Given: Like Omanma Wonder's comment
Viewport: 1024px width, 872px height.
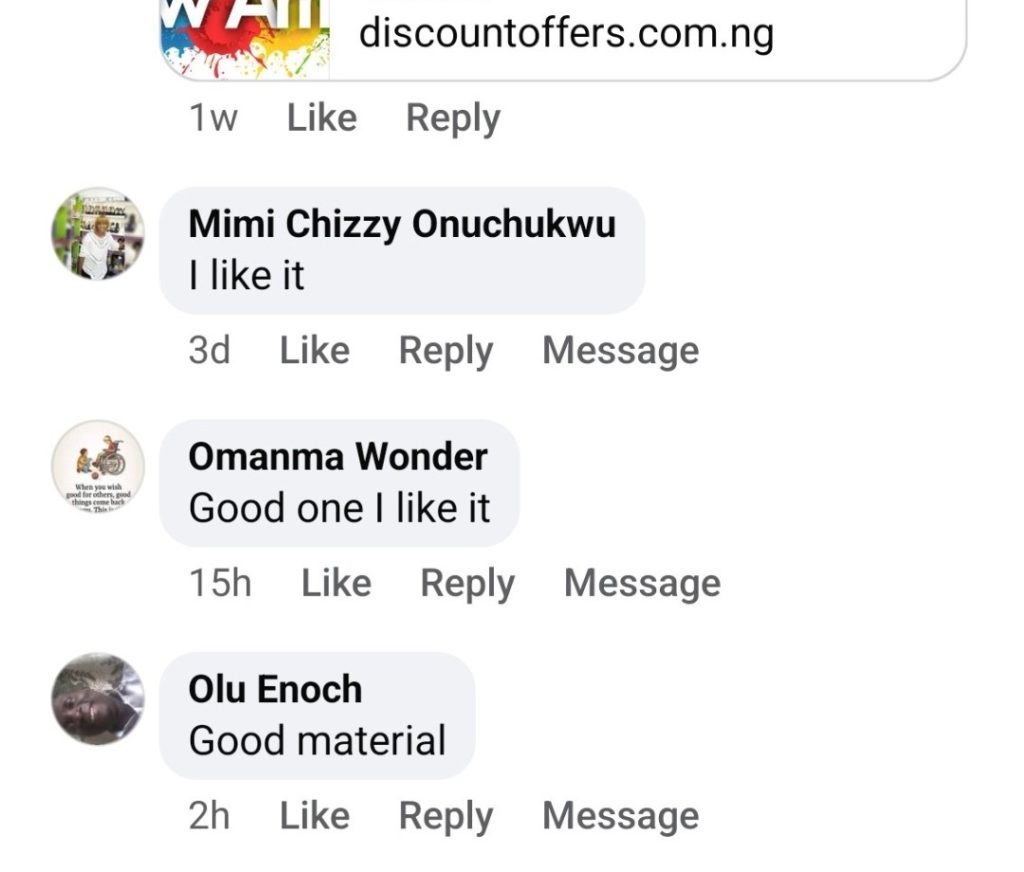Looking at the screenshot, I should coord(336,583).
